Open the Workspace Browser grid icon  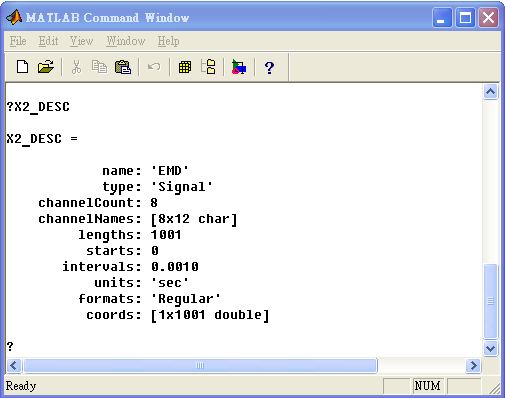[x=185, y=67]
